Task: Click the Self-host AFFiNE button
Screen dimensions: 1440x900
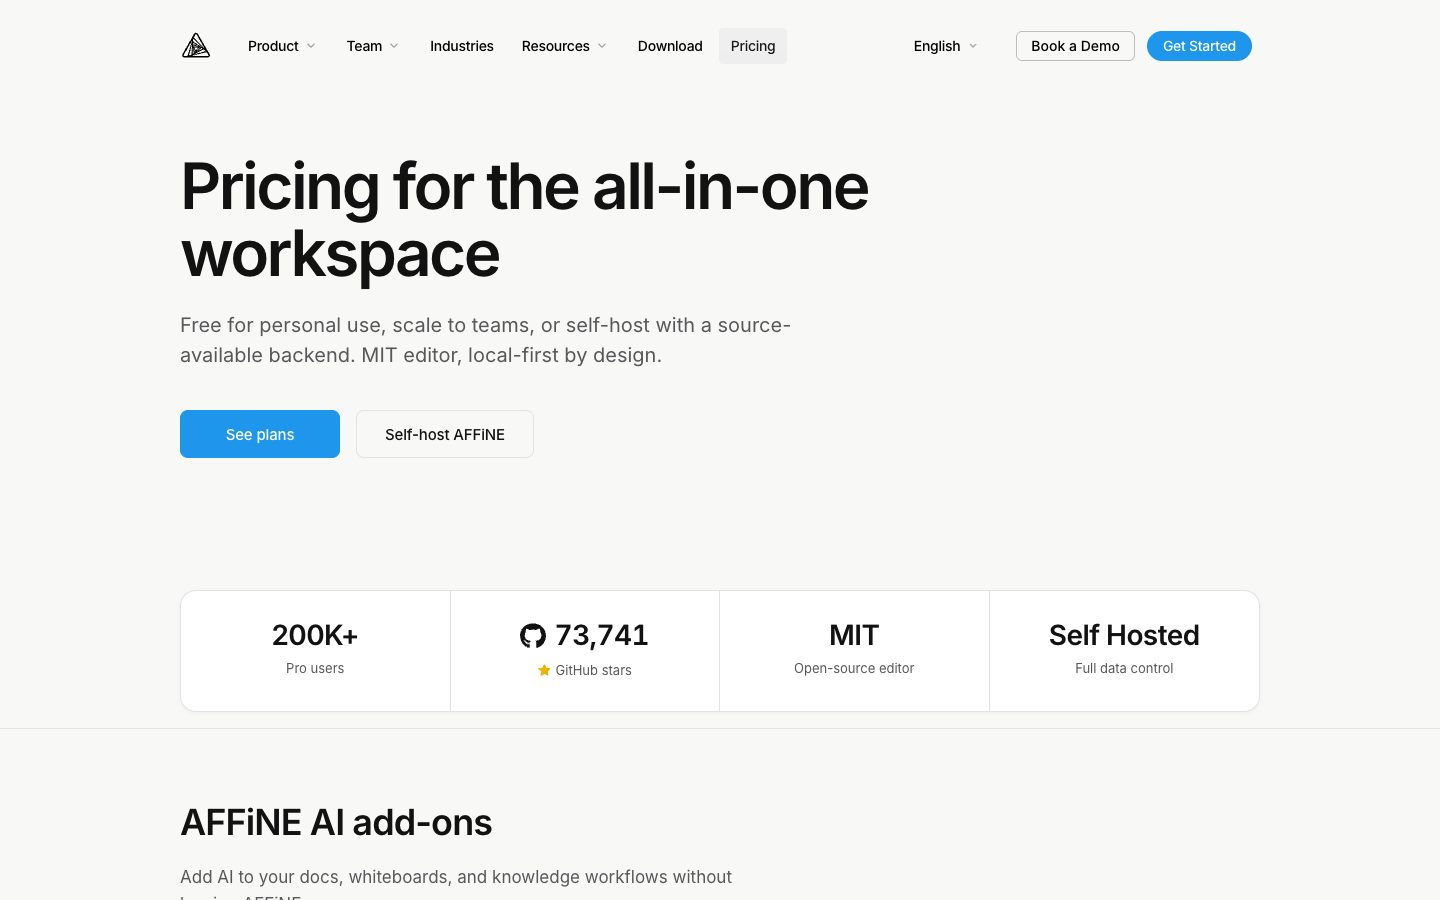Action: [445, 434]
